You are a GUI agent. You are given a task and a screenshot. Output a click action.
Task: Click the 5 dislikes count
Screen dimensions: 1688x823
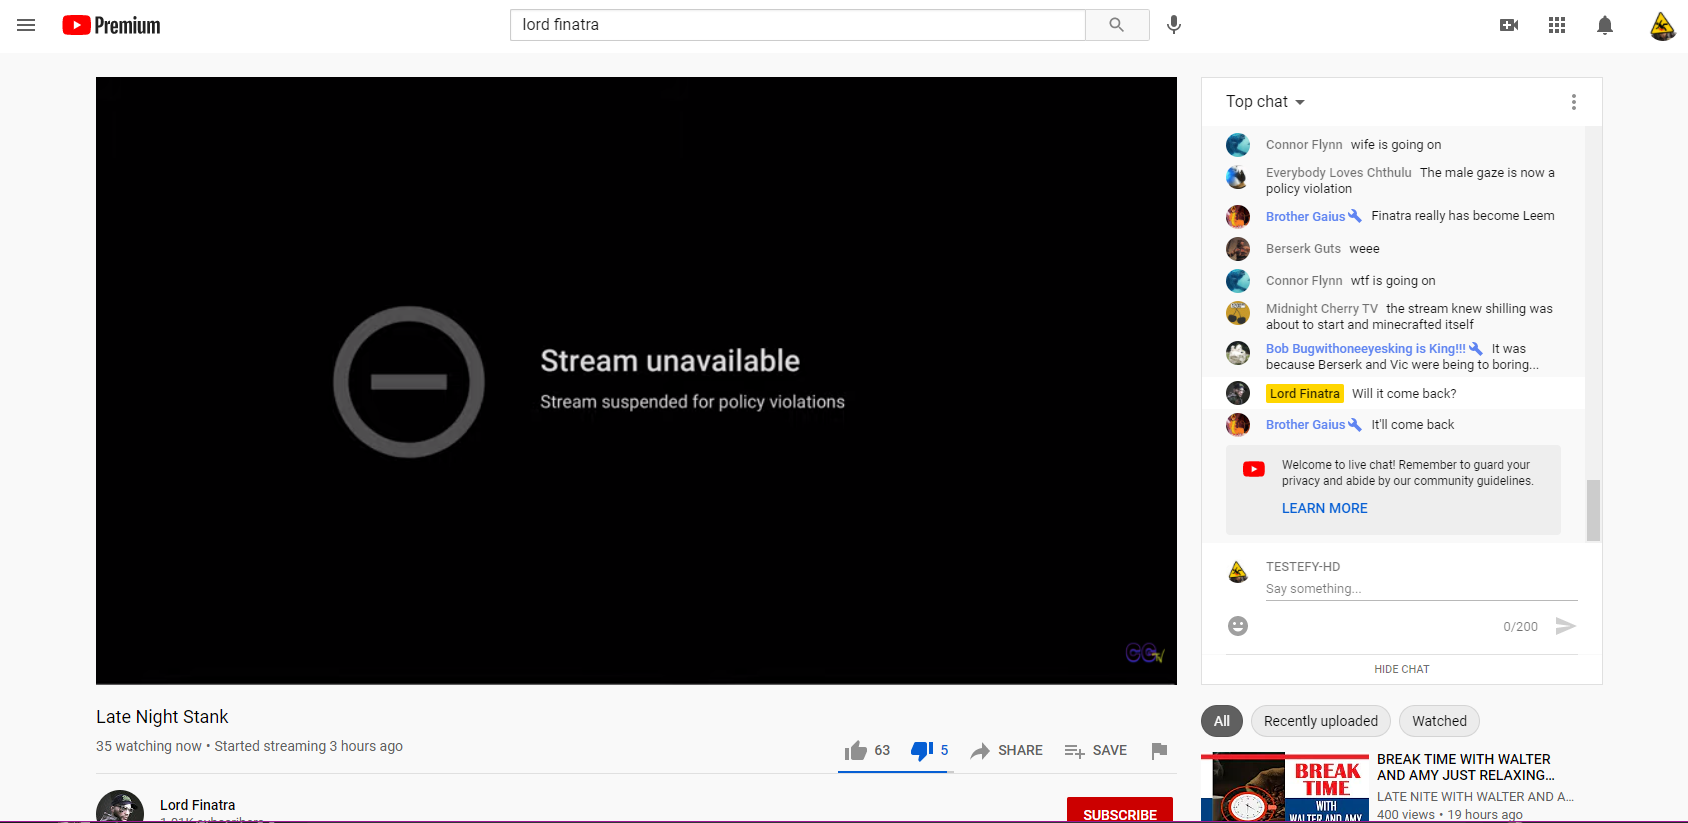(944, 751)
